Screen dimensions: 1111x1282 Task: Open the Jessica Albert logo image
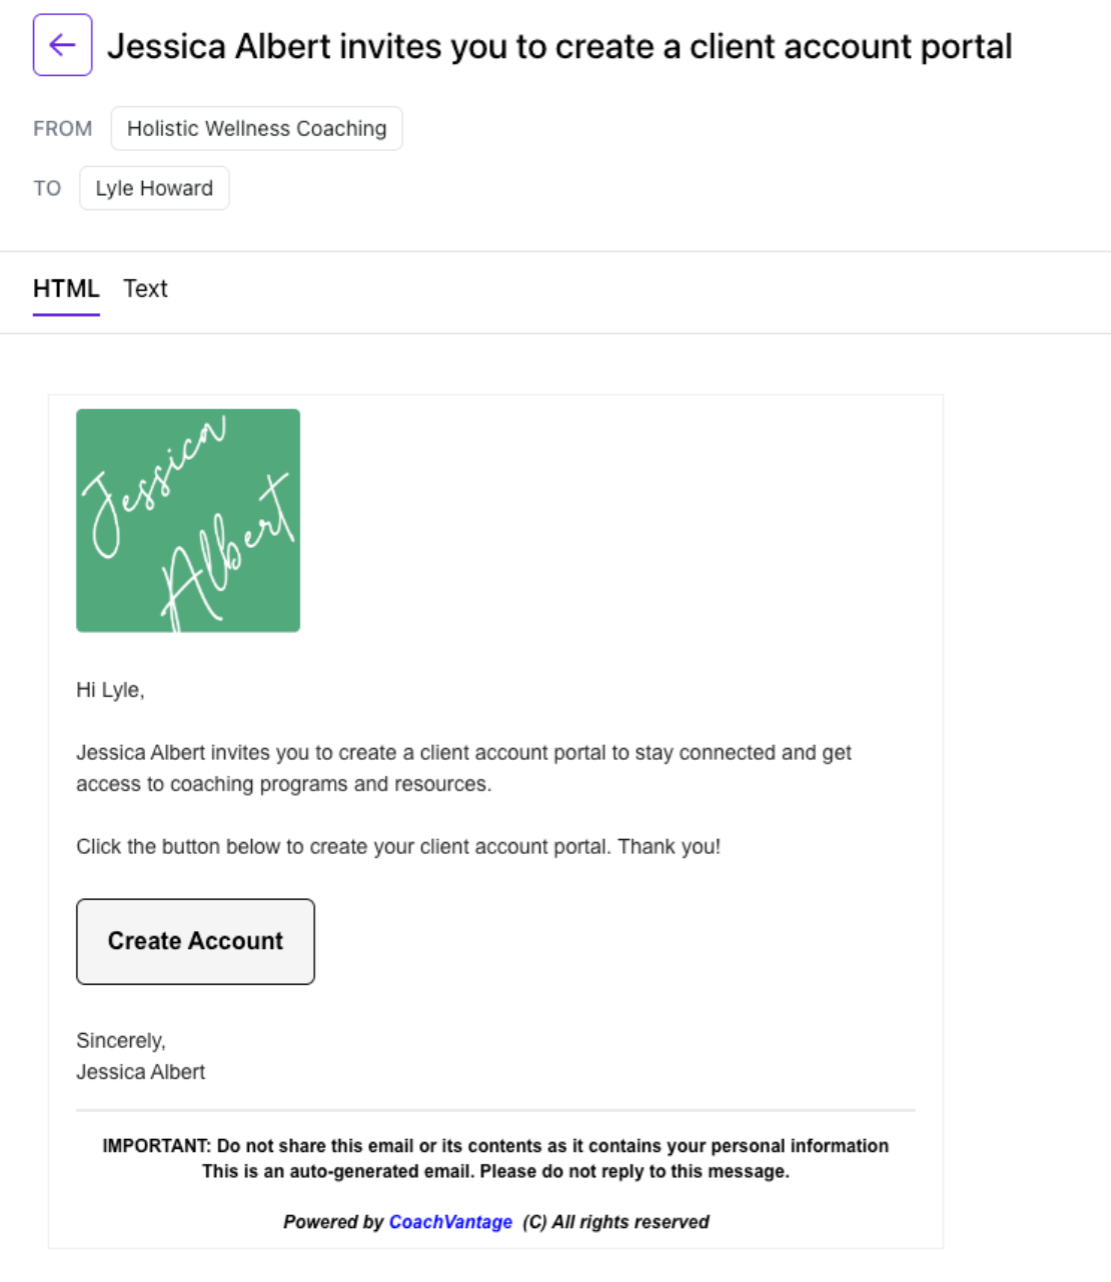pos(188,520)
